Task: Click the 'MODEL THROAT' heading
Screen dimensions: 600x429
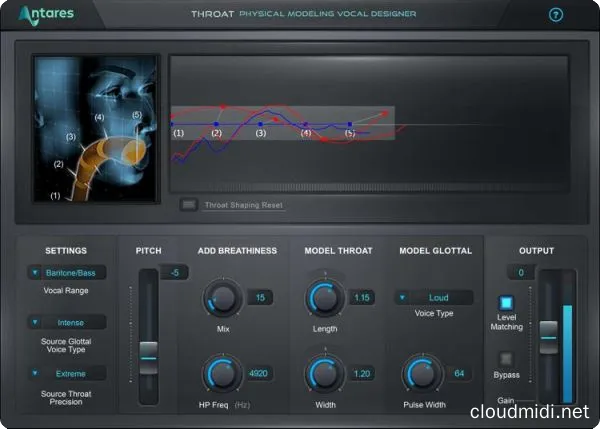Action: (x=338, y=251)
